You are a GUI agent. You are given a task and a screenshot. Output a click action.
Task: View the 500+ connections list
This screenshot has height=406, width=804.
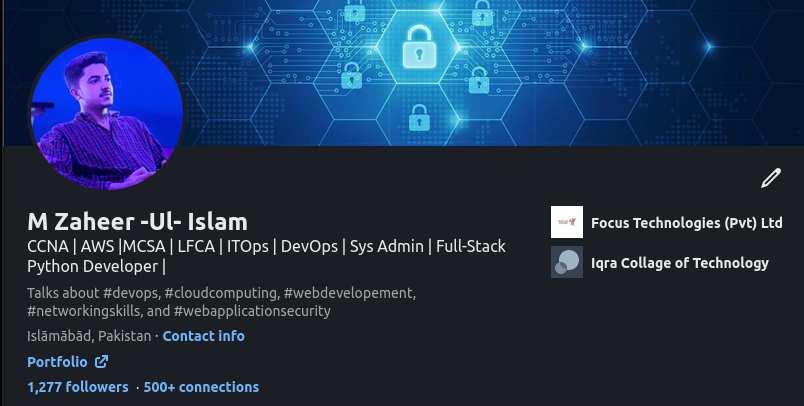201,387
